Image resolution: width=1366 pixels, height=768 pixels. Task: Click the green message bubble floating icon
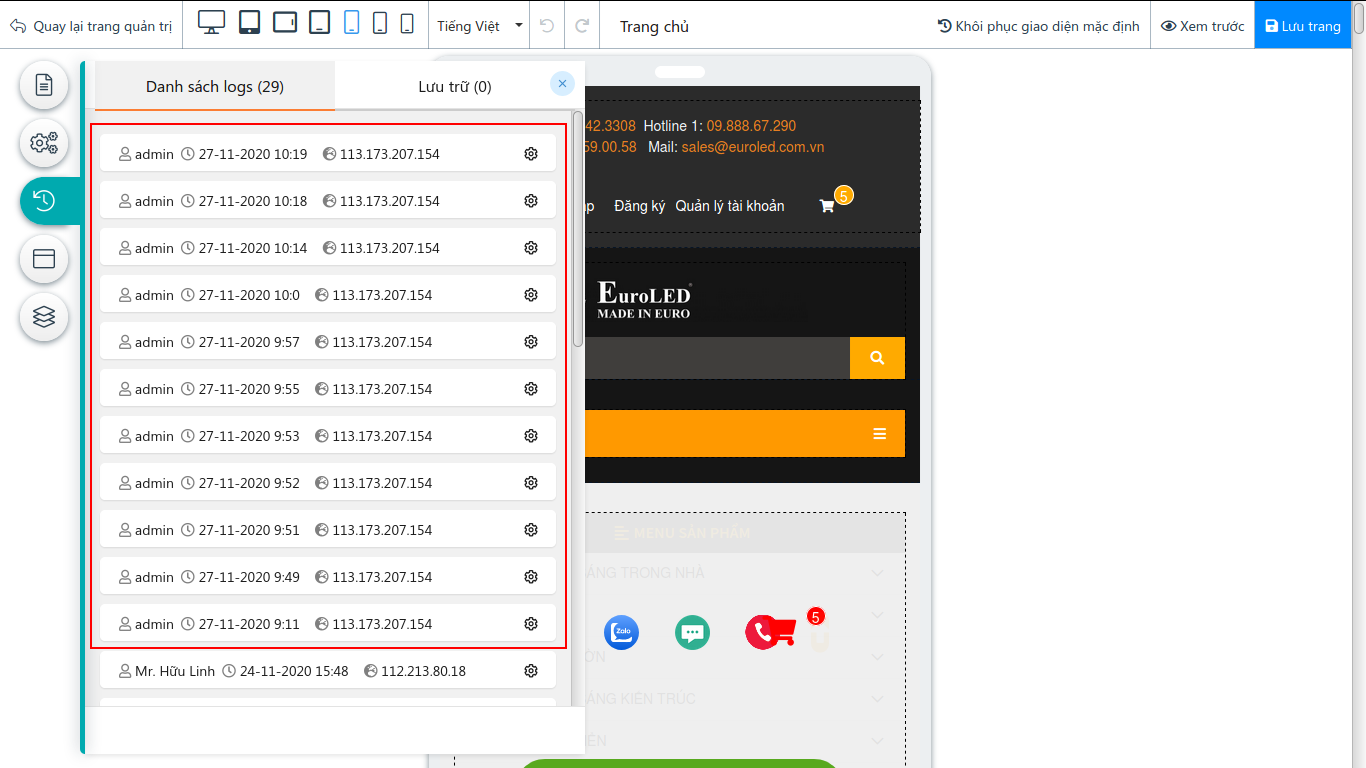[x=692, y=632]
